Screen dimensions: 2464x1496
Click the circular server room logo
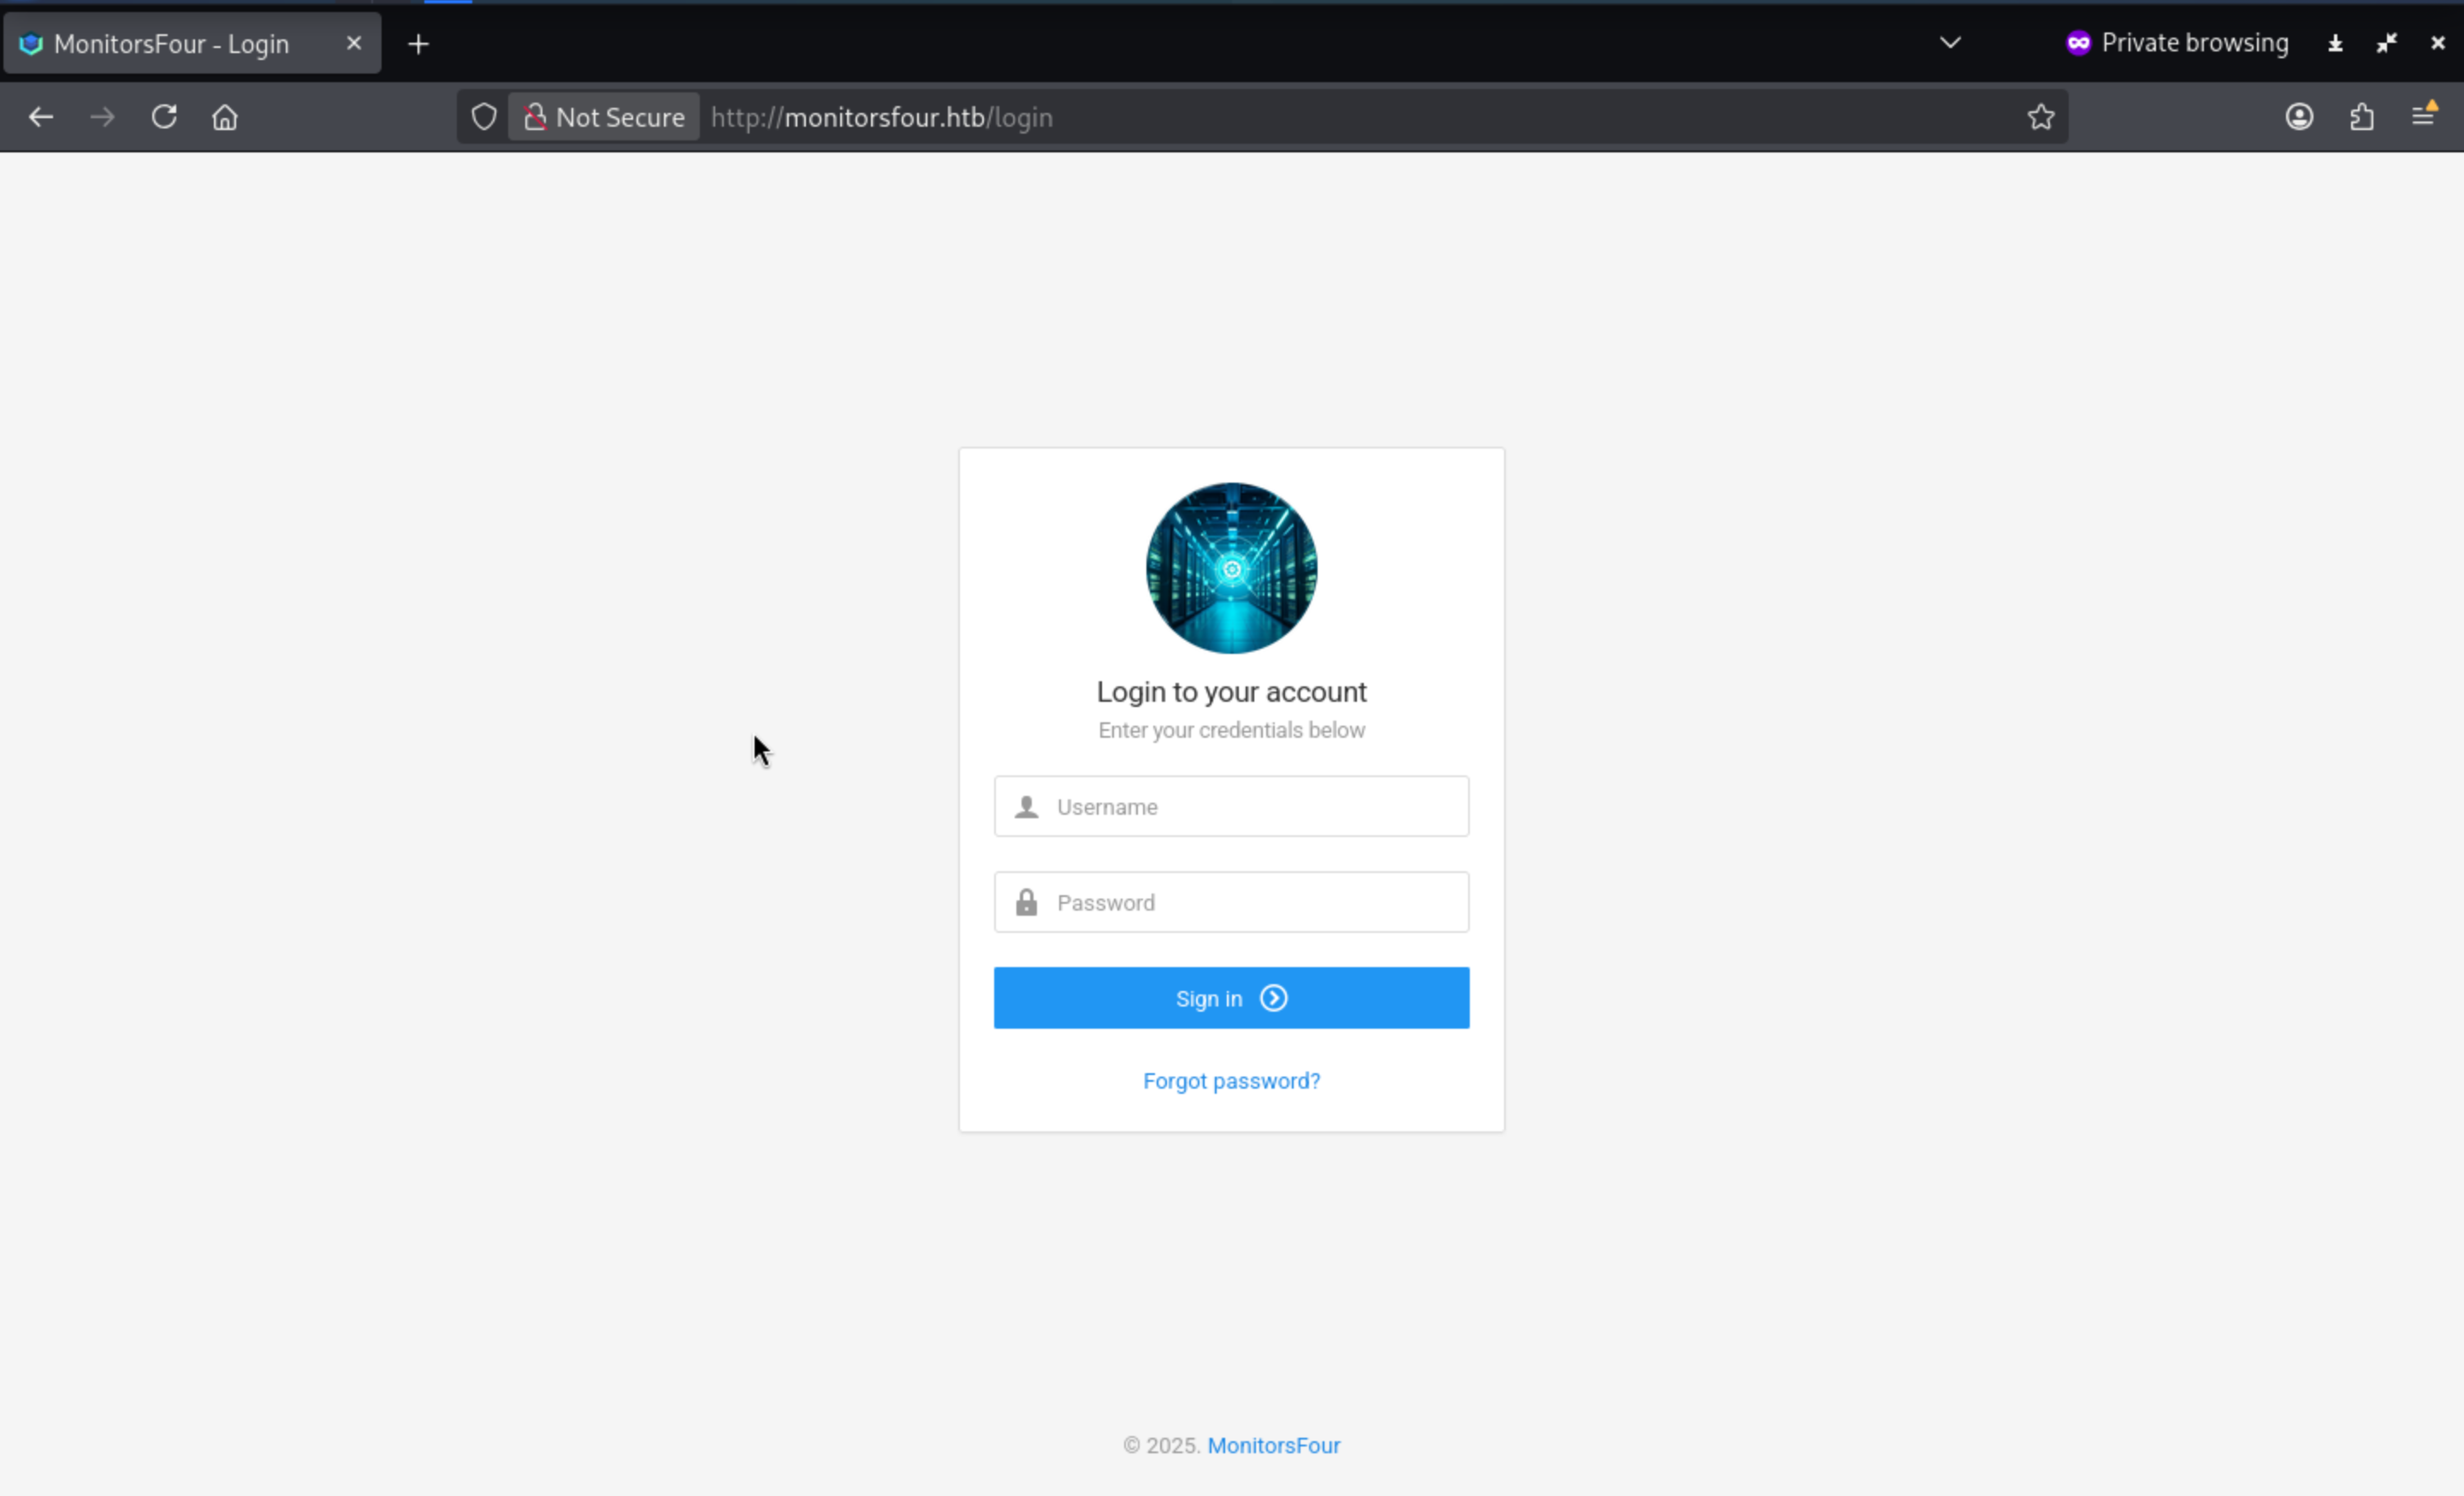tap(1231, 568)
